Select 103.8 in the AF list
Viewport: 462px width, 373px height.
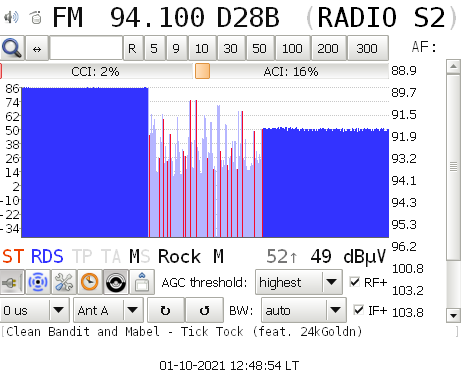(x=407, y=313)
